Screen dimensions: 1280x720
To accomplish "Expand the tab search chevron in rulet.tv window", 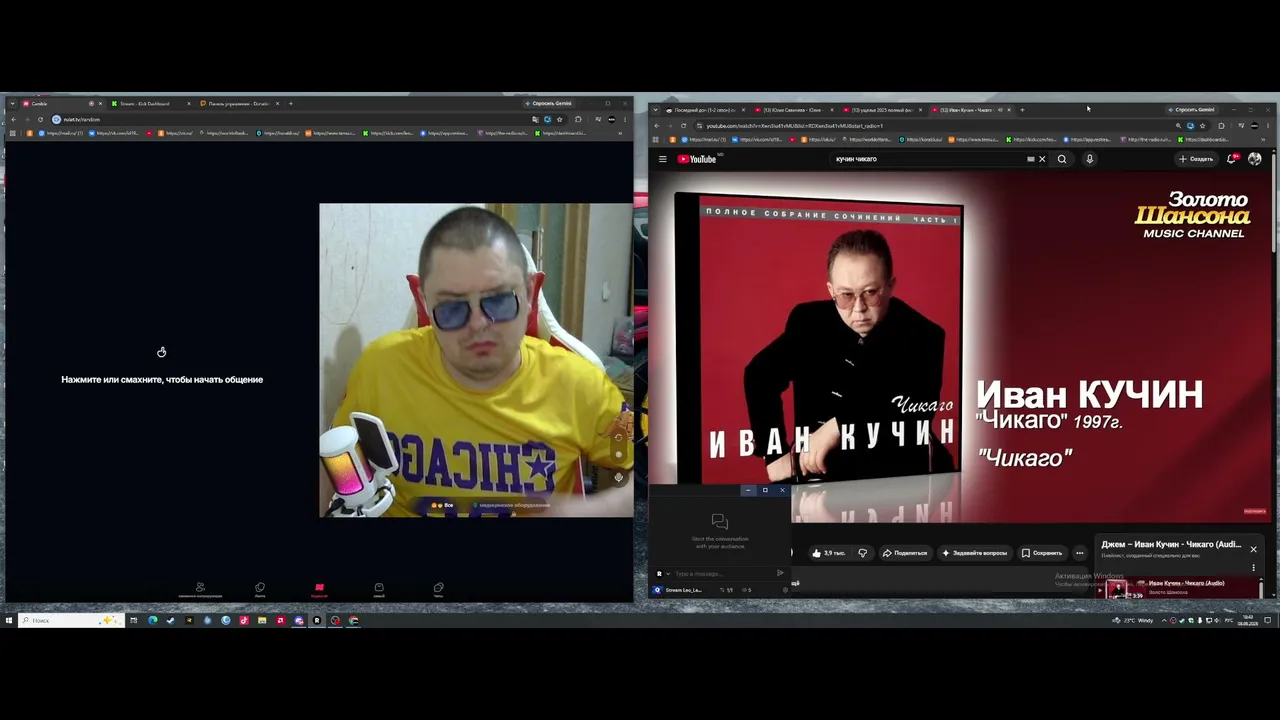I will 11,103.
